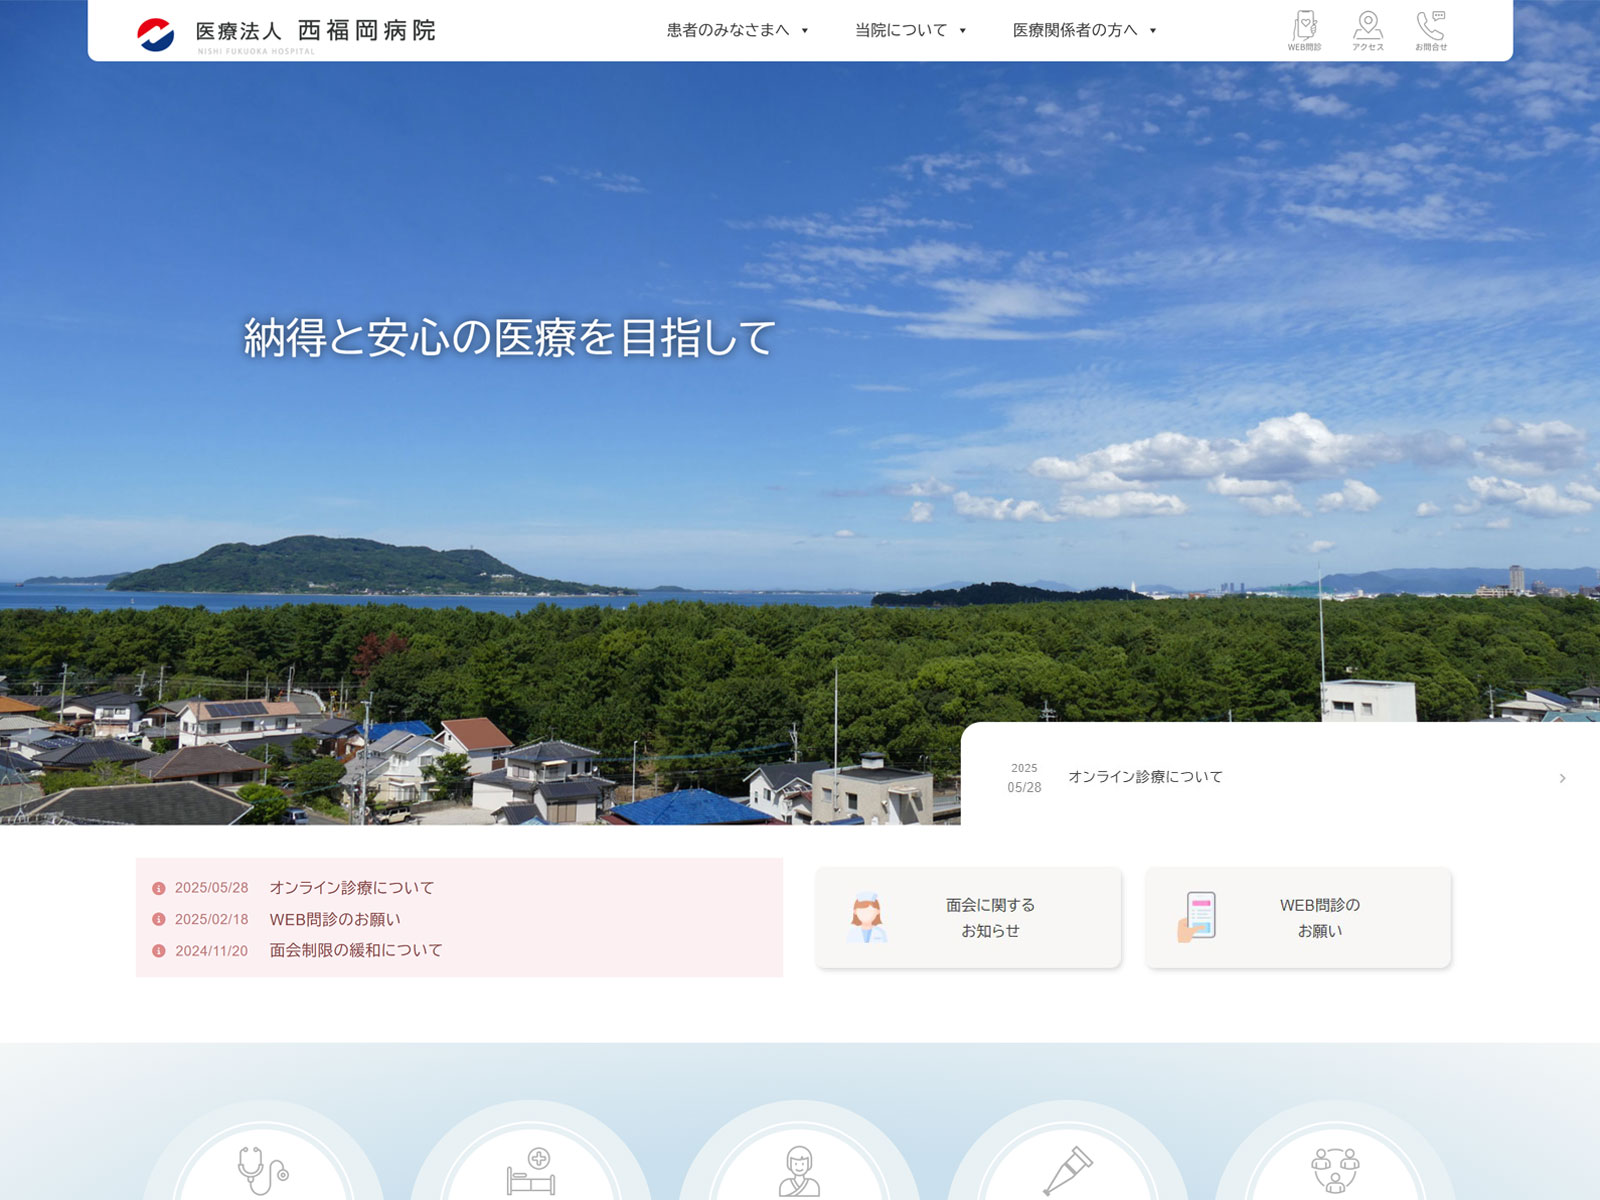1600x1200 pixels.
Task: Open オンライン診療について in pink news list
Action: [352, 888]
